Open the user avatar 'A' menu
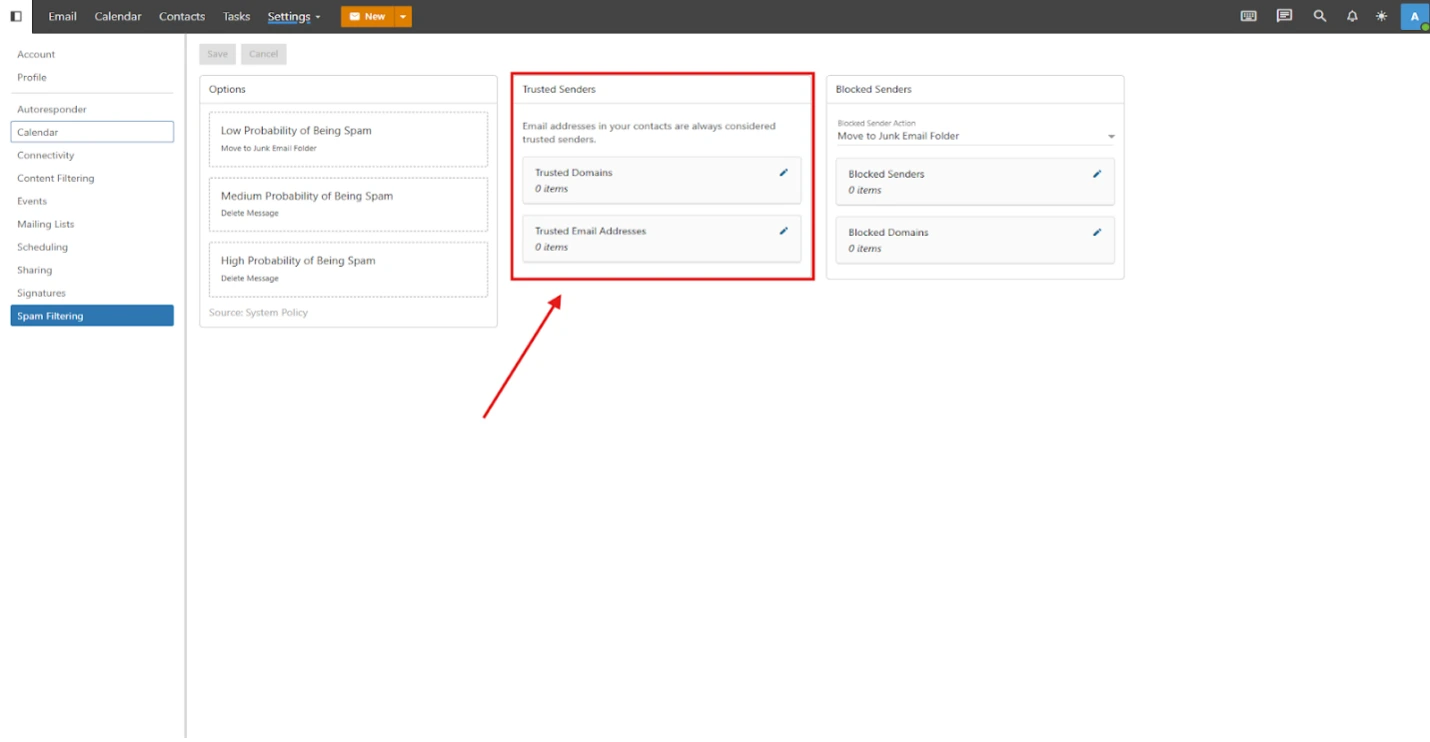 pyautogui.click(x=1414, y=16)
